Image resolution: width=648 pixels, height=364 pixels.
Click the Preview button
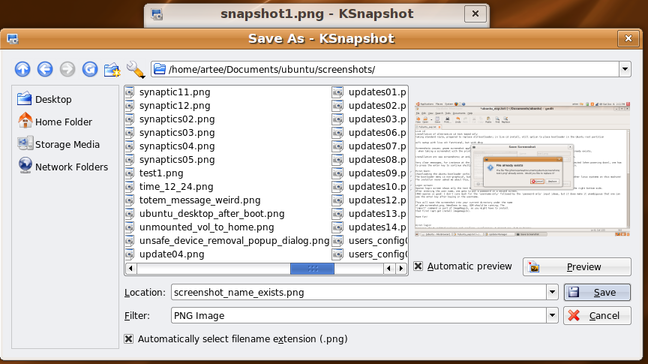(x=577, y=267)
